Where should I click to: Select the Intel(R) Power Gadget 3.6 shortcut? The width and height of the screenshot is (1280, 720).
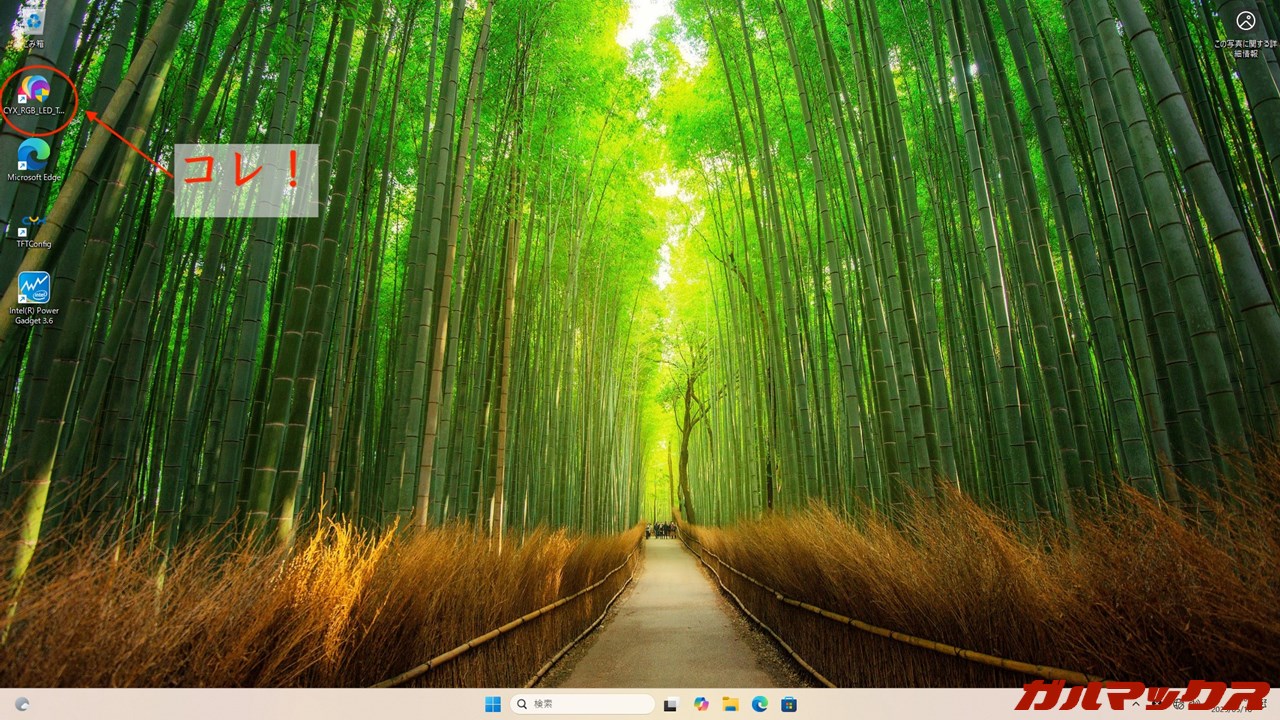34,290
